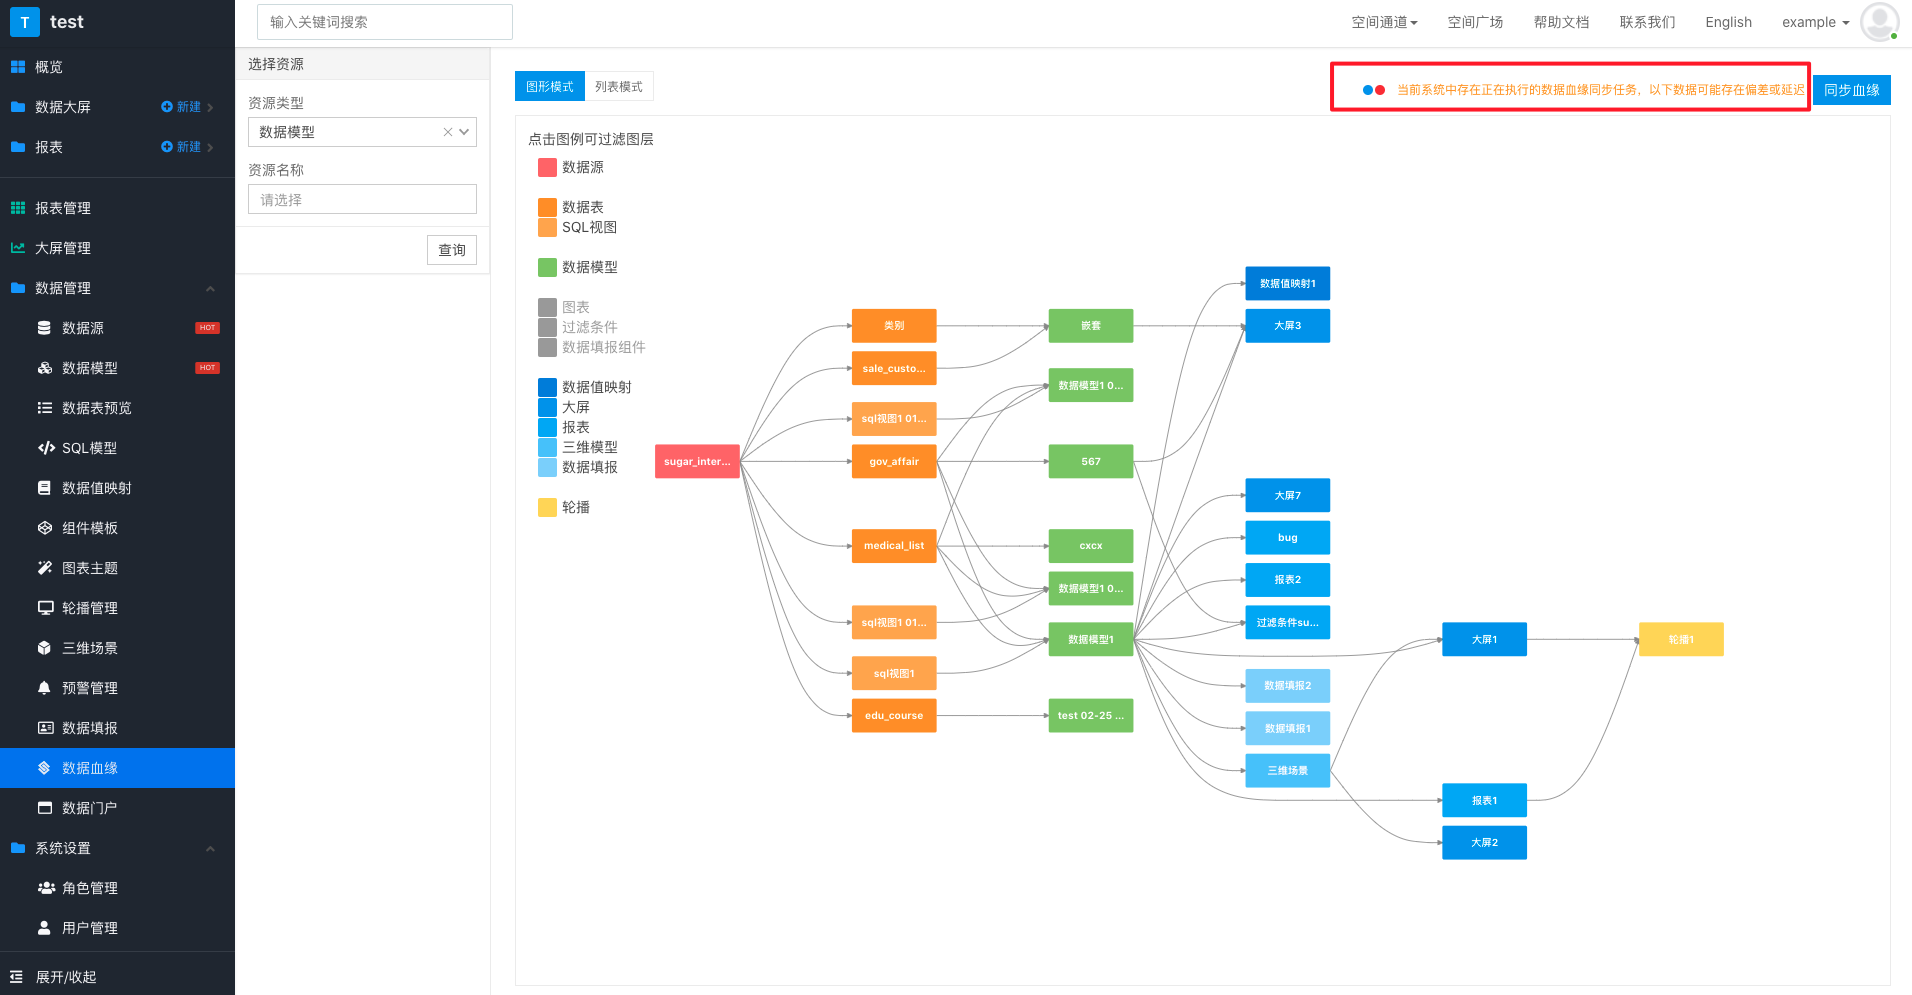Click the blue 数据值映射 legend swatch
The image size is (1912, 995).
coord(547,387)
